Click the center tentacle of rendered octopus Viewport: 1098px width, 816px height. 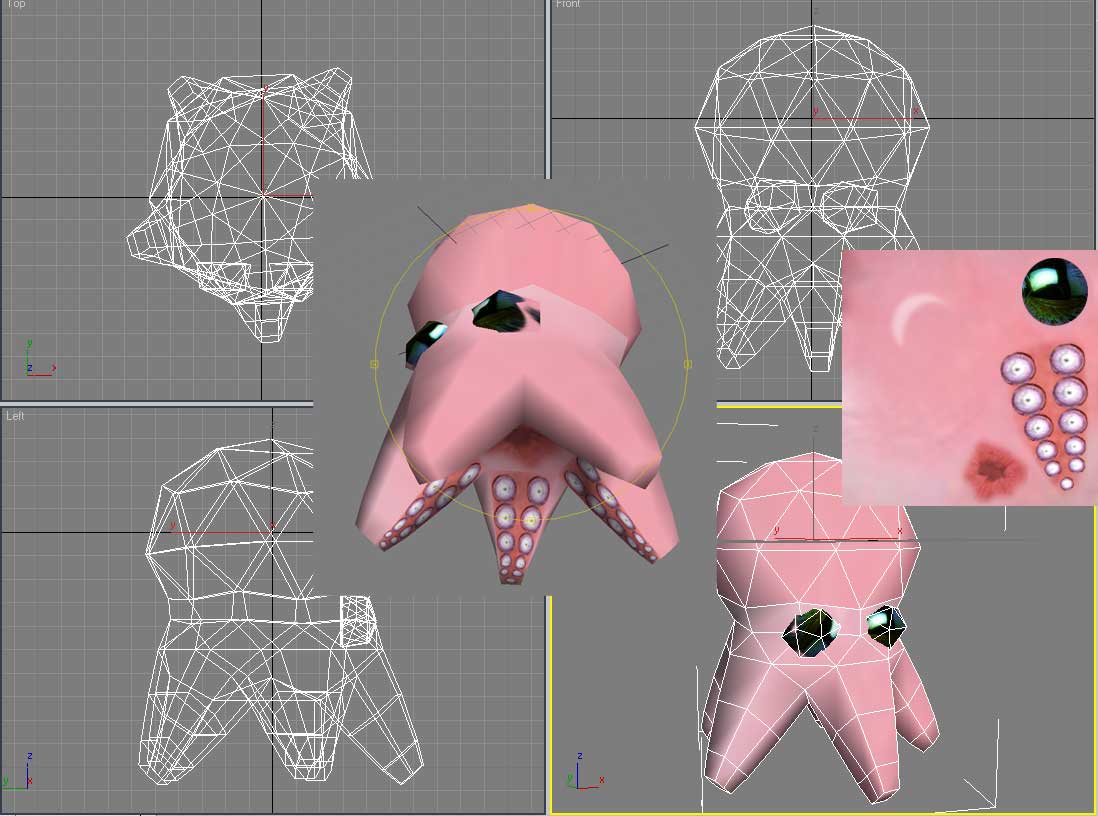point(518,530)
